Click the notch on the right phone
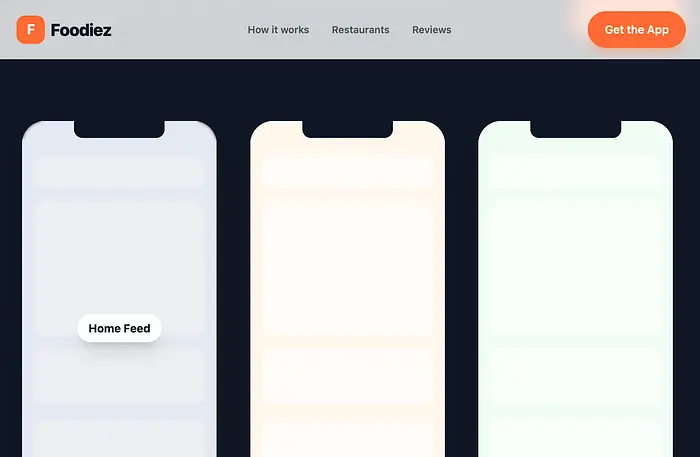Screen dimensions: 700x457 coord(575,129)
